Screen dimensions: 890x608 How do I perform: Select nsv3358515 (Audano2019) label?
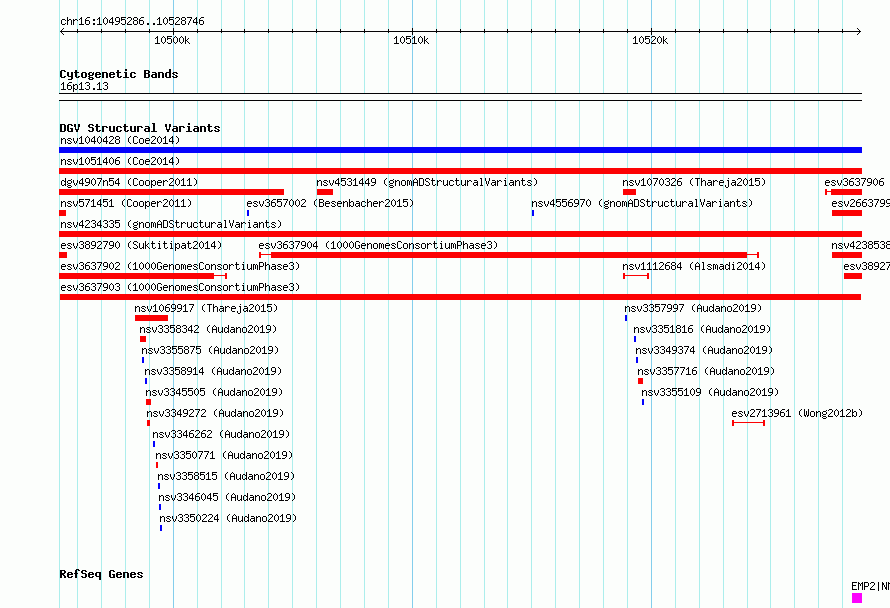pos(226,476)
